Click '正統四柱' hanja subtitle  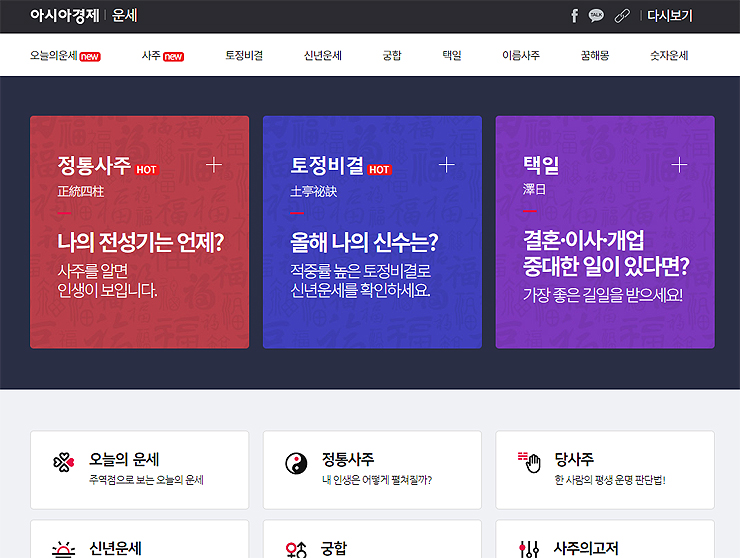(x=81, y=192)
